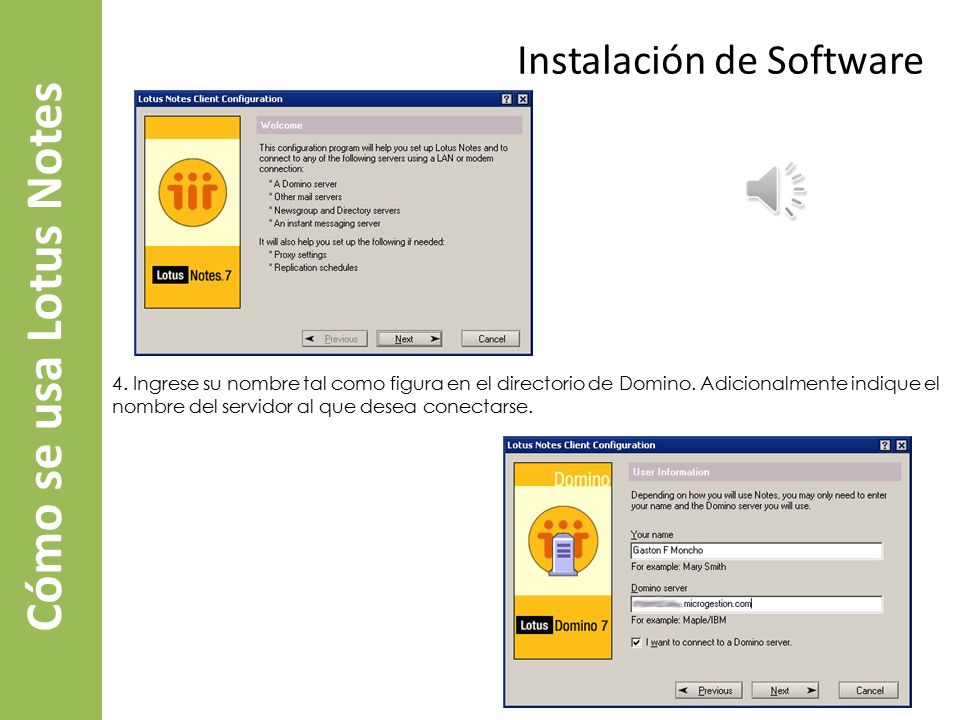Click the Lotus Notes.7 label banner
This screenshot has width=960, height=720.
click(192, 276)
